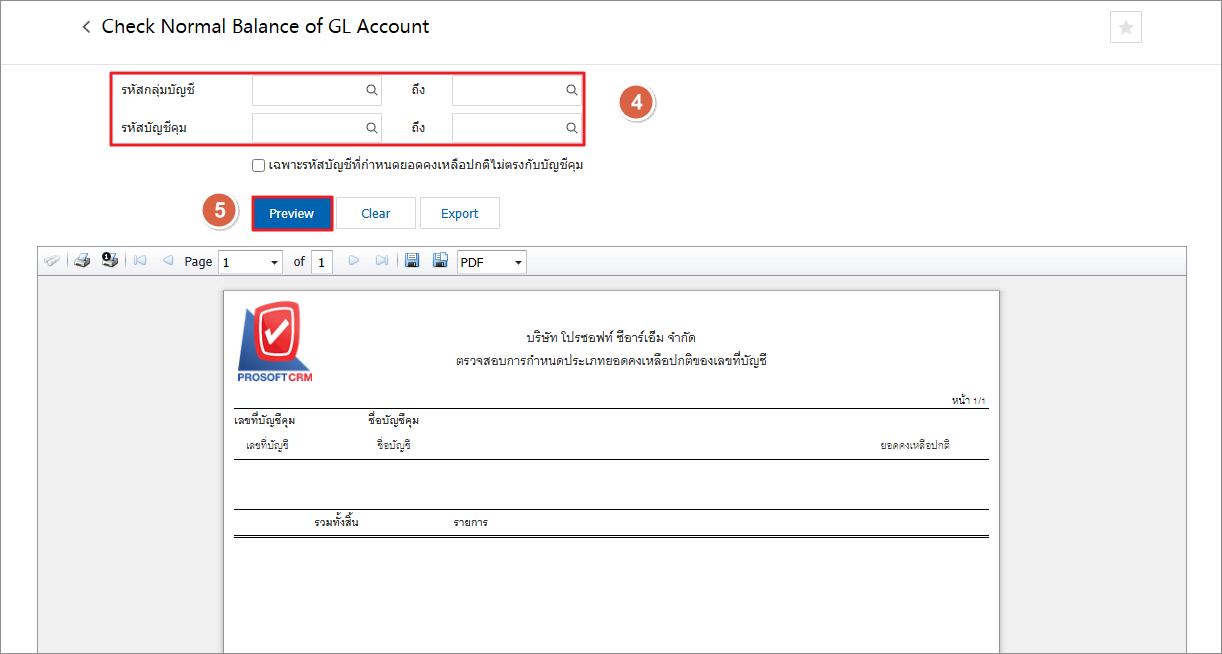Image resolution: width=1222 pixels, height=654 pixels.
Task: Go back using the left arrow
Action: click(86, 27)
